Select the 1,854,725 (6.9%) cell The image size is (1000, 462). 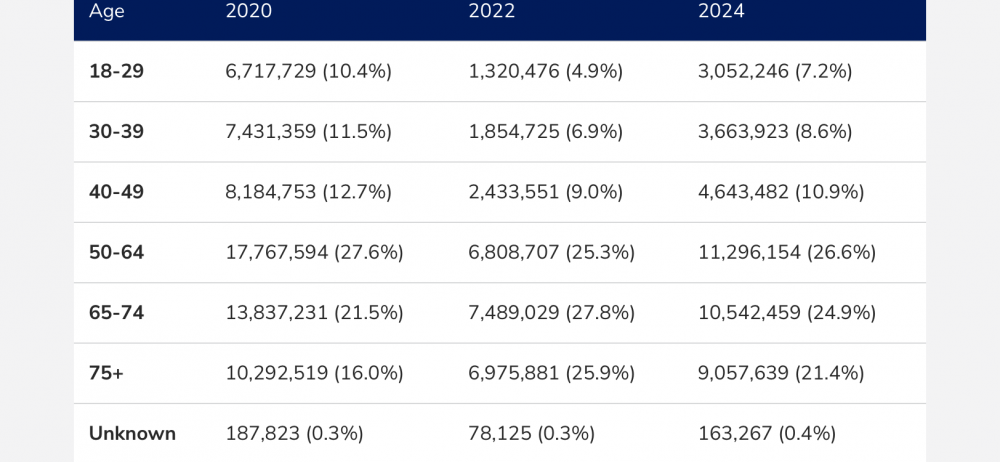tap(545, 132)
